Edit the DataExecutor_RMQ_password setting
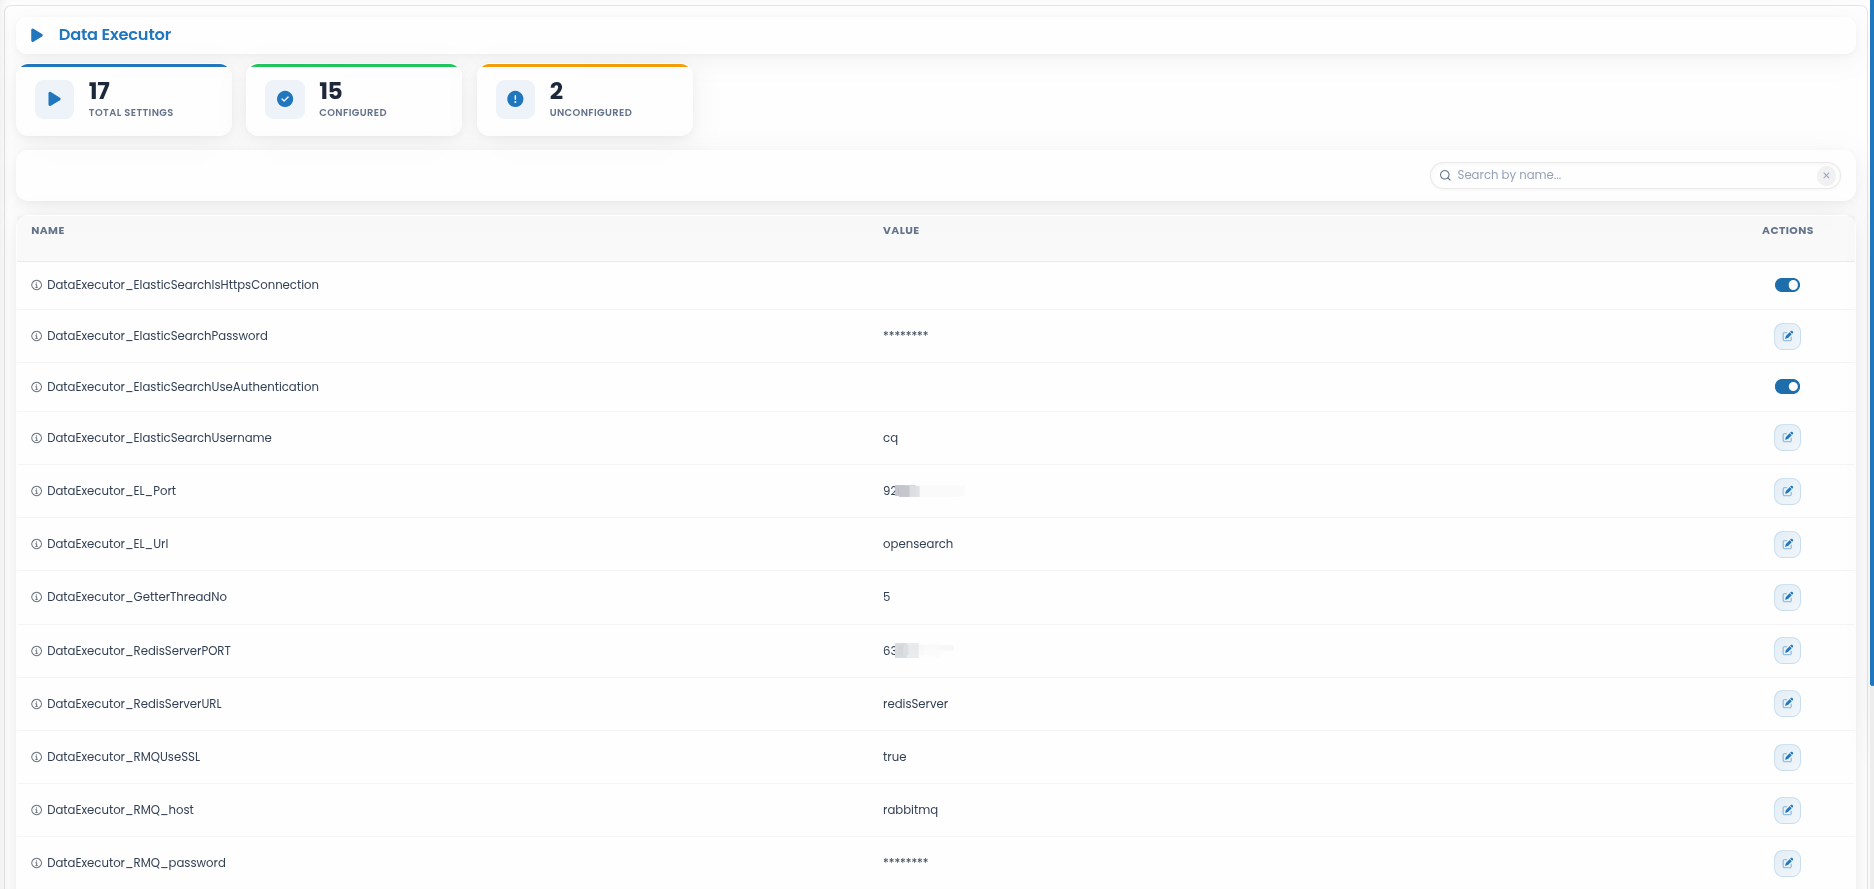This screenshot has height=889, width=1874. [1787, 863]
